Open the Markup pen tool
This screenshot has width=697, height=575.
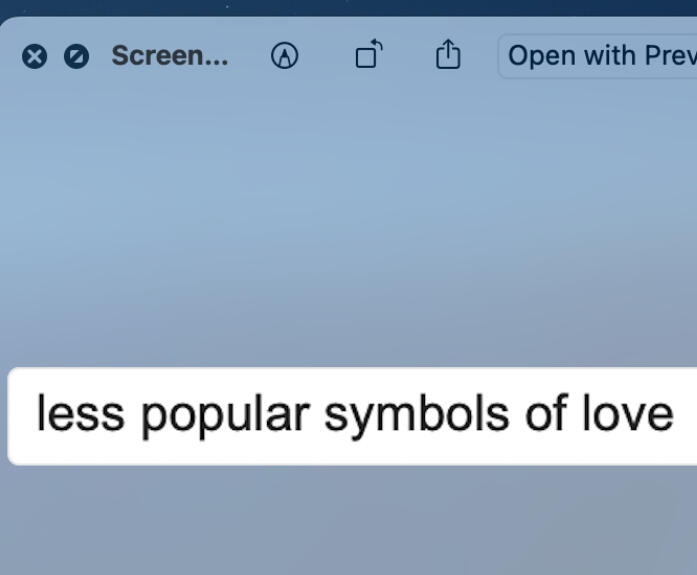click(284, 56)
